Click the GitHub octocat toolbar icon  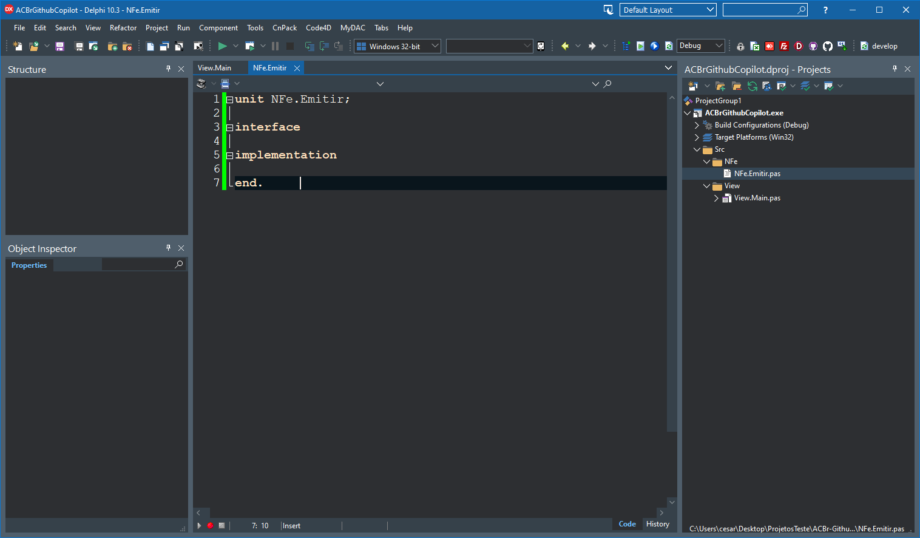click(x=827, y=46)
